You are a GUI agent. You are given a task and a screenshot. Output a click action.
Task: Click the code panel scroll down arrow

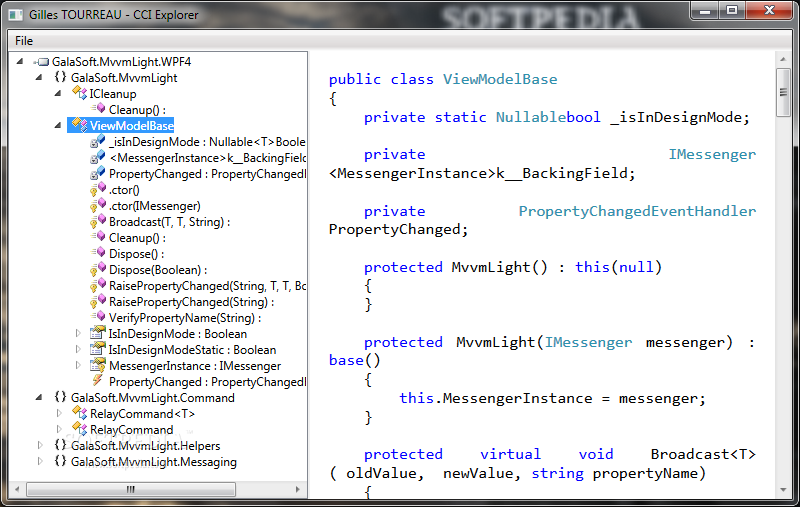coord(783,490)
